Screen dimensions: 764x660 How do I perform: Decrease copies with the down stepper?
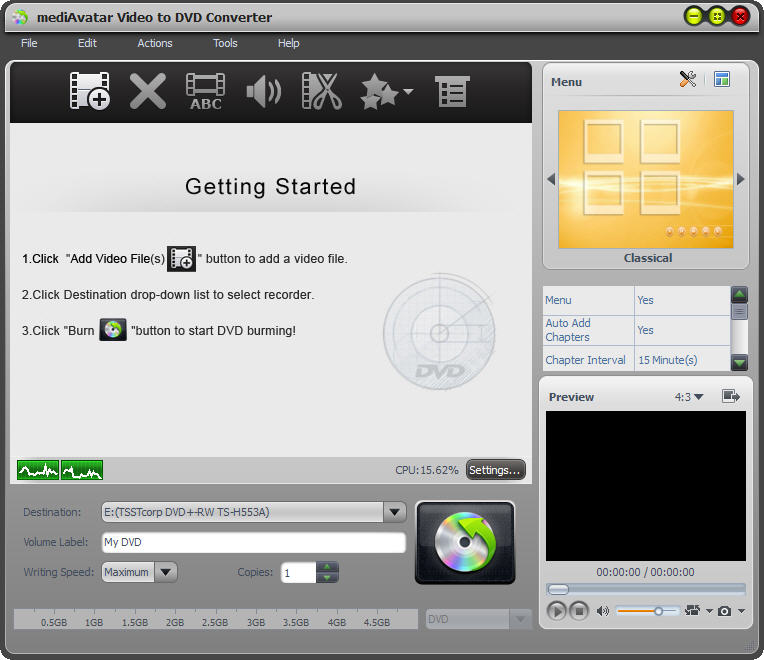(327, 578)
